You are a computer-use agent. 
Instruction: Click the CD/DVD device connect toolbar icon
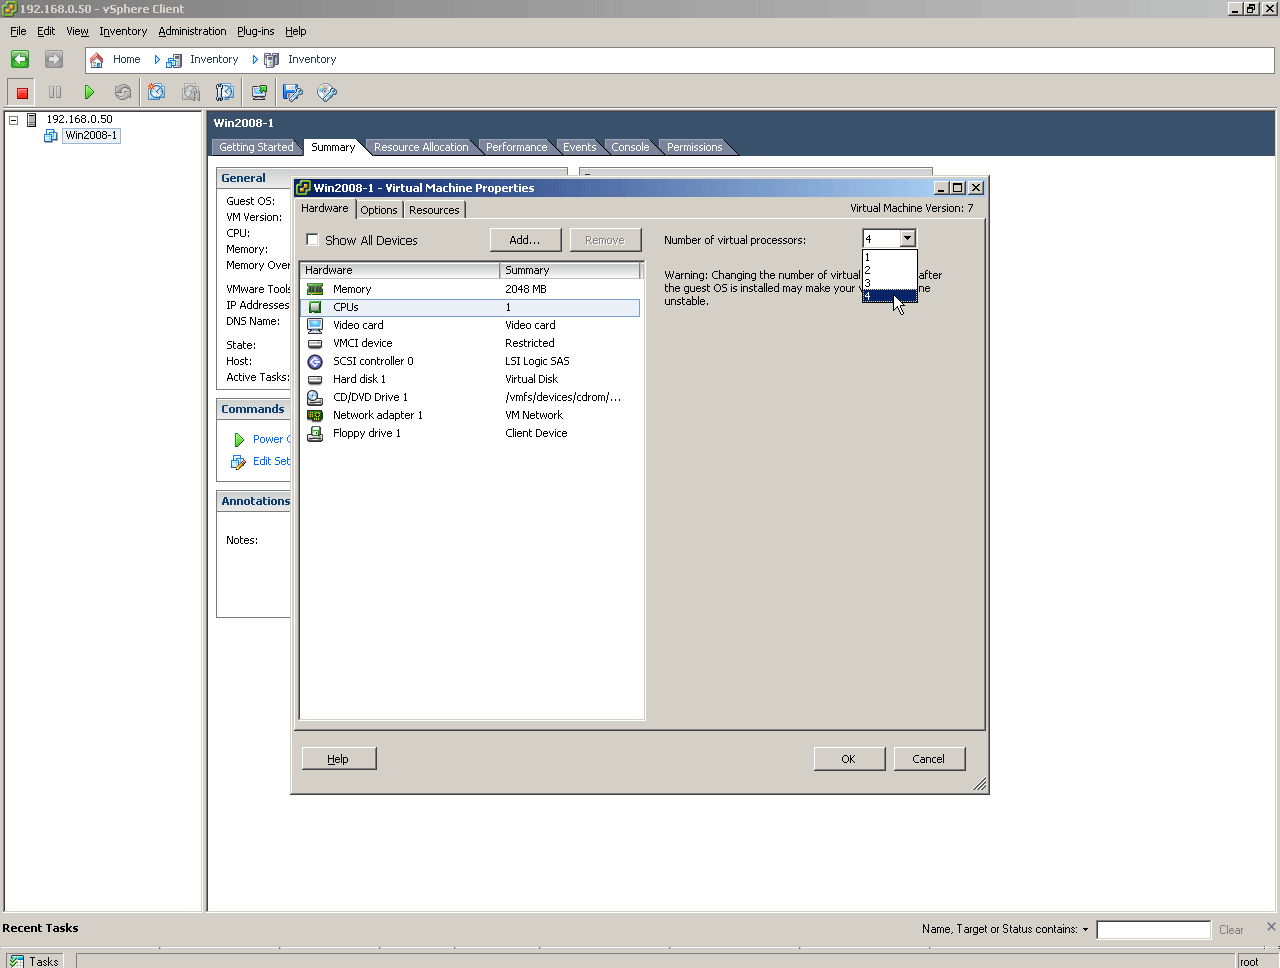(x=327, y=93)
